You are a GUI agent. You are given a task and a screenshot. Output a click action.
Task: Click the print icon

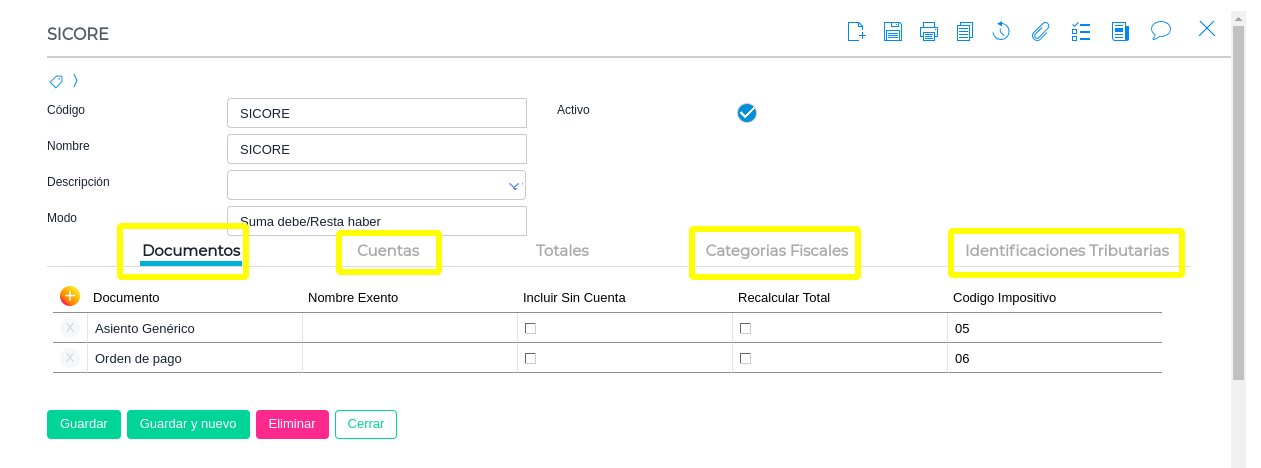(x=929, y=31)
